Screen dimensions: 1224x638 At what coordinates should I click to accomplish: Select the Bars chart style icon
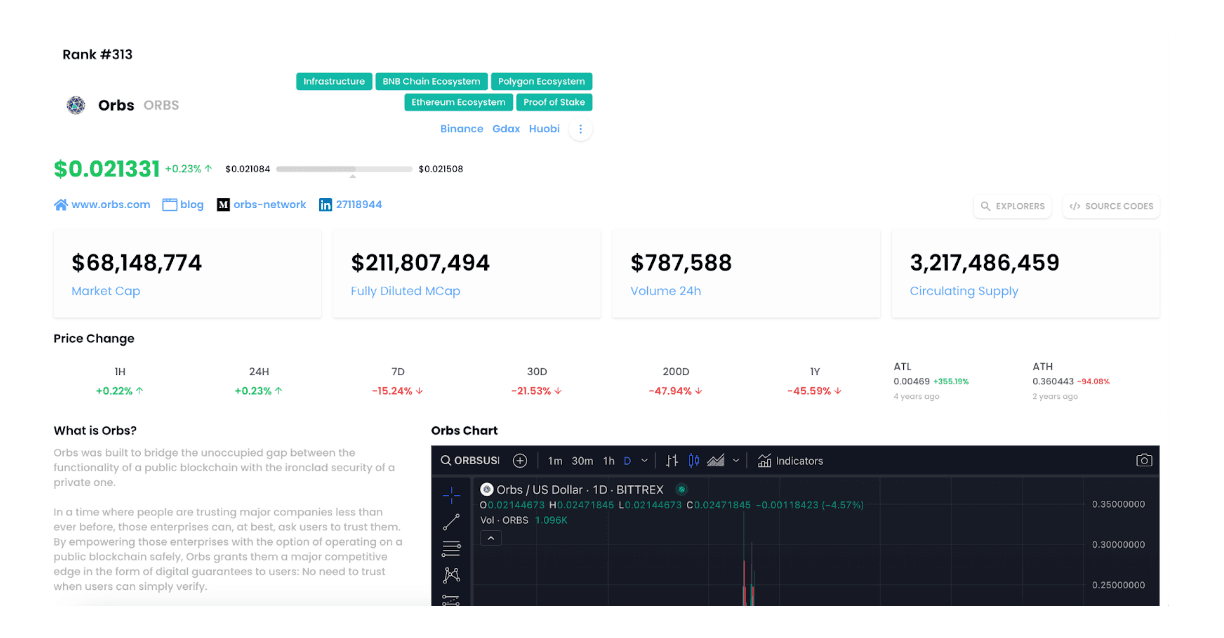point(672,461)
